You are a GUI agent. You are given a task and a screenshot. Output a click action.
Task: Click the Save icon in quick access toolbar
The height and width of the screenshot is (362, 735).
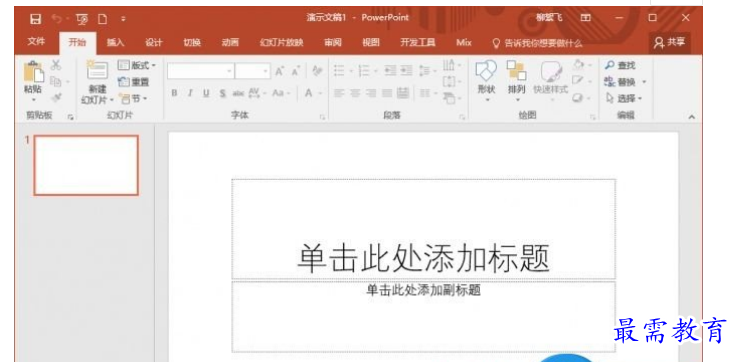click(x=35, y=19)
